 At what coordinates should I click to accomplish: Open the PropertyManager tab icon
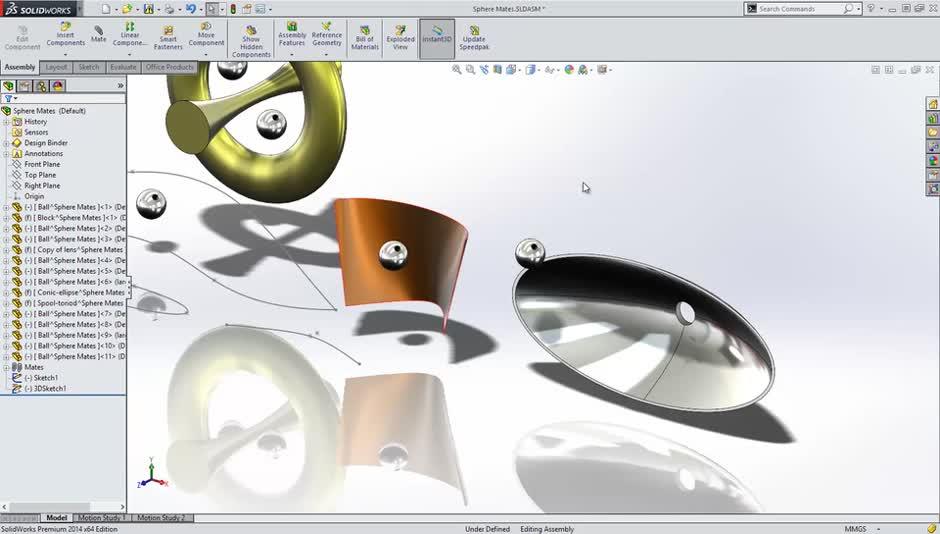25,86
